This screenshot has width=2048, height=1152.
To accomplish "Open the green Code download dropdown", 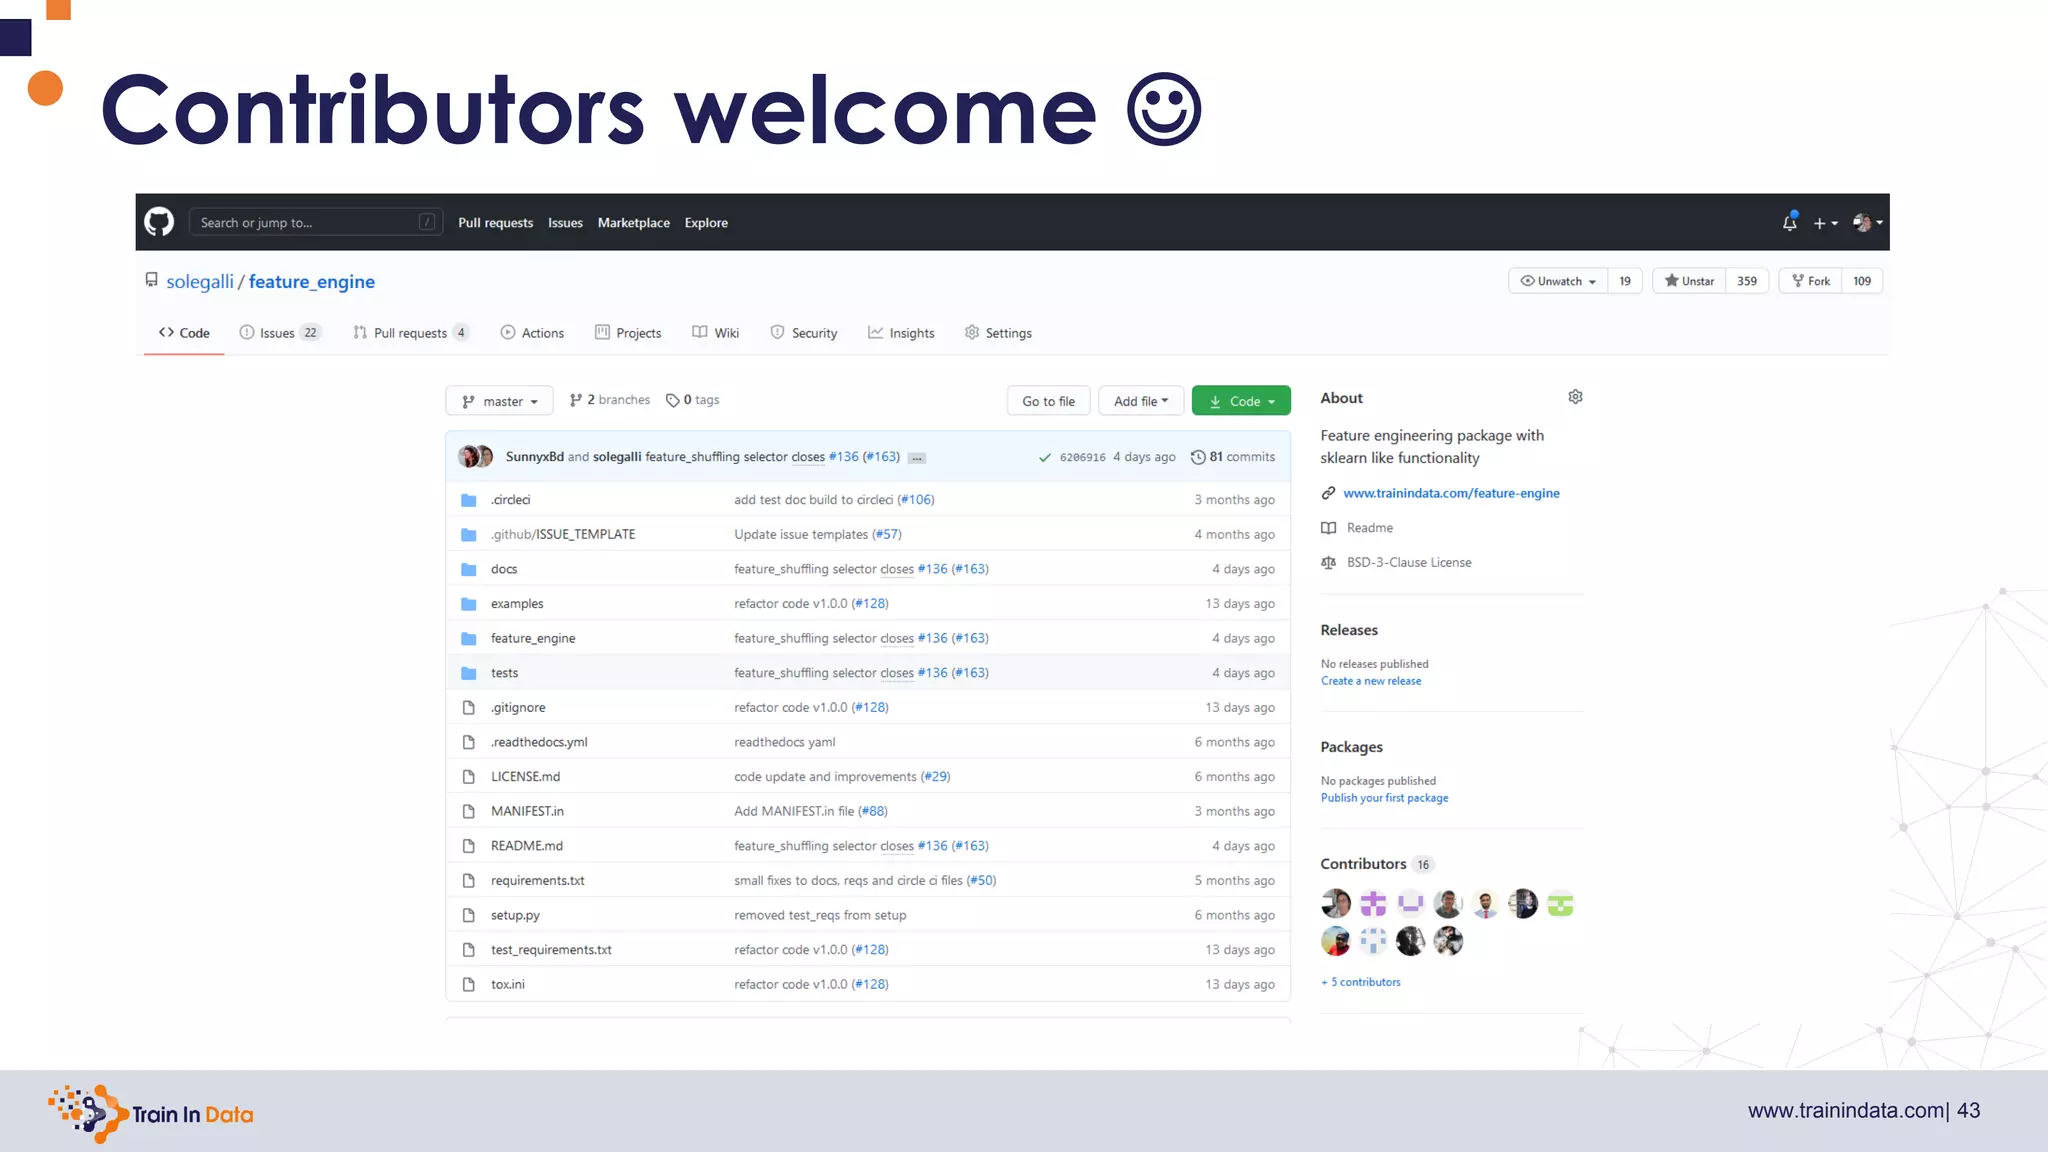I will pyautogui.click(x=1241, y=401).
